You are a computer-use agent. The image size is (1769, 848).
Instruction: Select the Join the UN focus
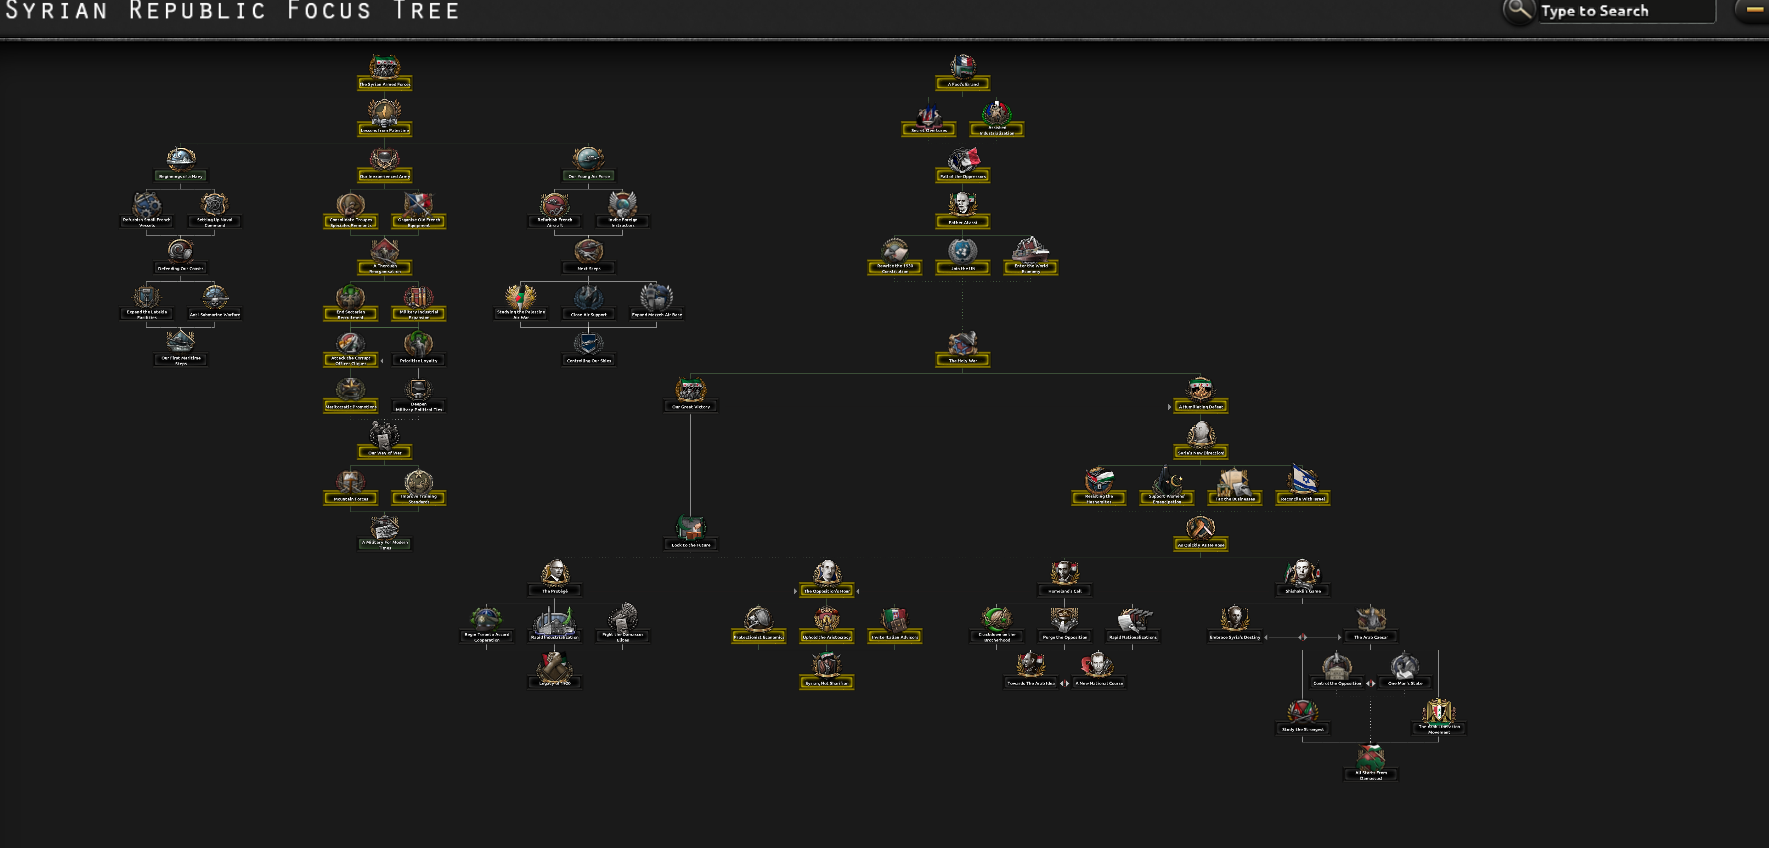point(962,257)
